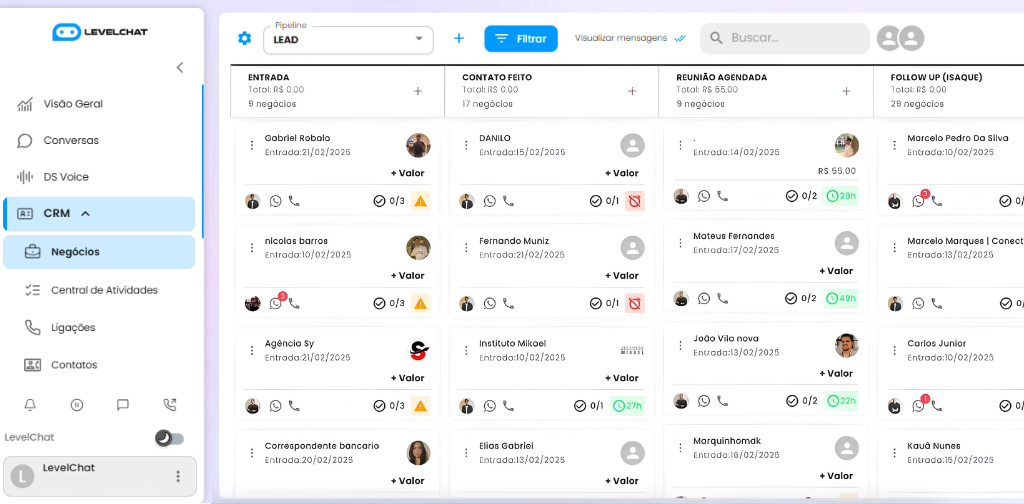
Task: Click + Valor on nicolas barros card
Action: click(x=407, y=276)
